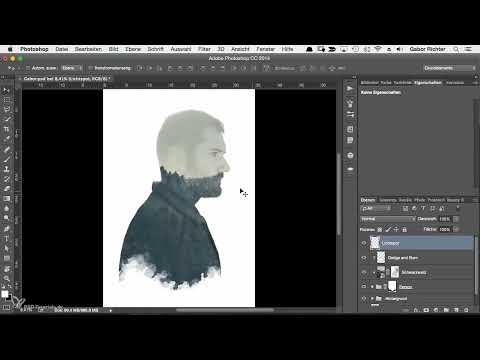This screenshot has width=480, height=360.
Task: Click the open document title tab
Action: point(65,79)
